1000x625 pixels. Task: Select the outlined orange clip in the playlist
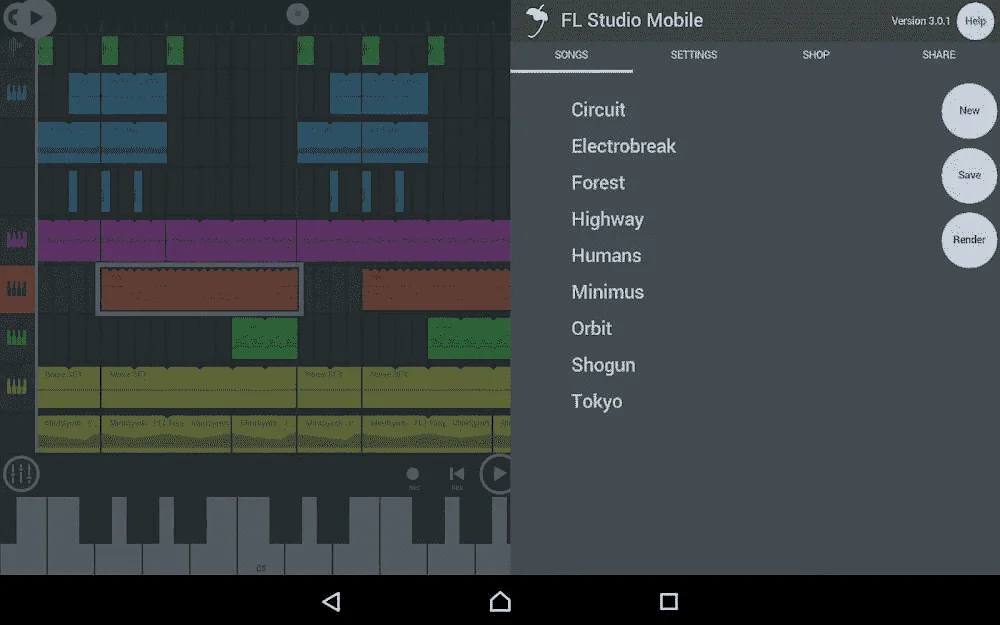[200, 289]
